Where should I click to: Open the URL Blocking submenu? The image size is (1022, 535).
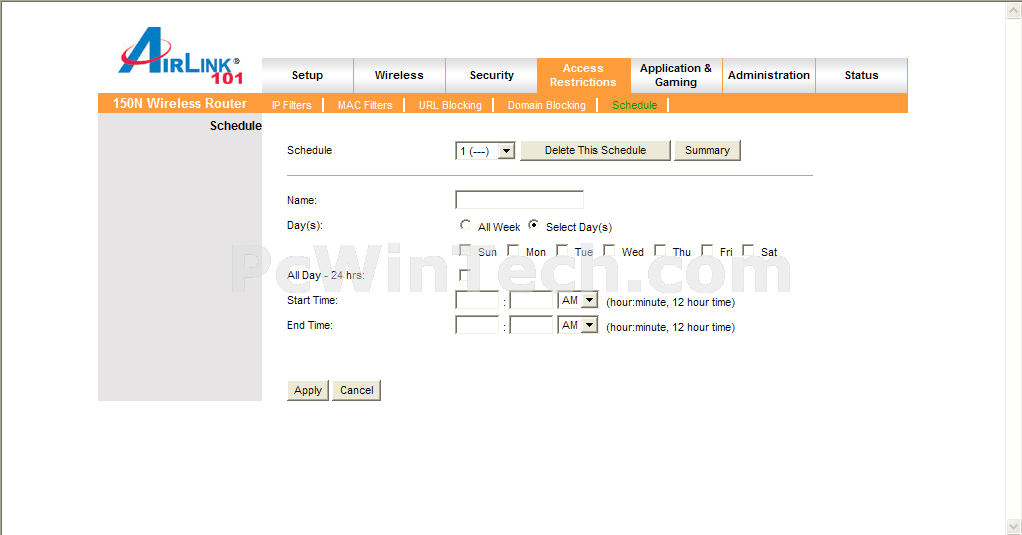(x=450, y=105)
